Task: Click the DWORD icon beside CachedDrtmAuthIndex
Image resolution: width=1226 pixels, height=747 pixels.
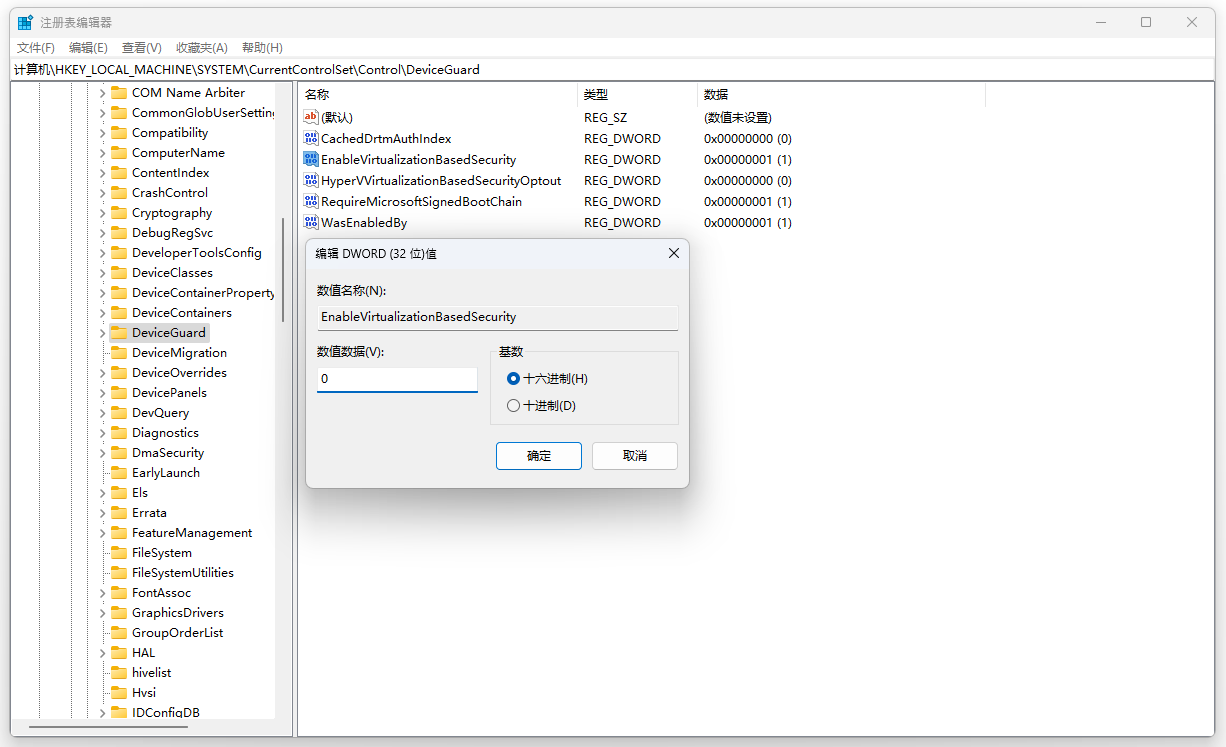Action: tap(310, 139)
